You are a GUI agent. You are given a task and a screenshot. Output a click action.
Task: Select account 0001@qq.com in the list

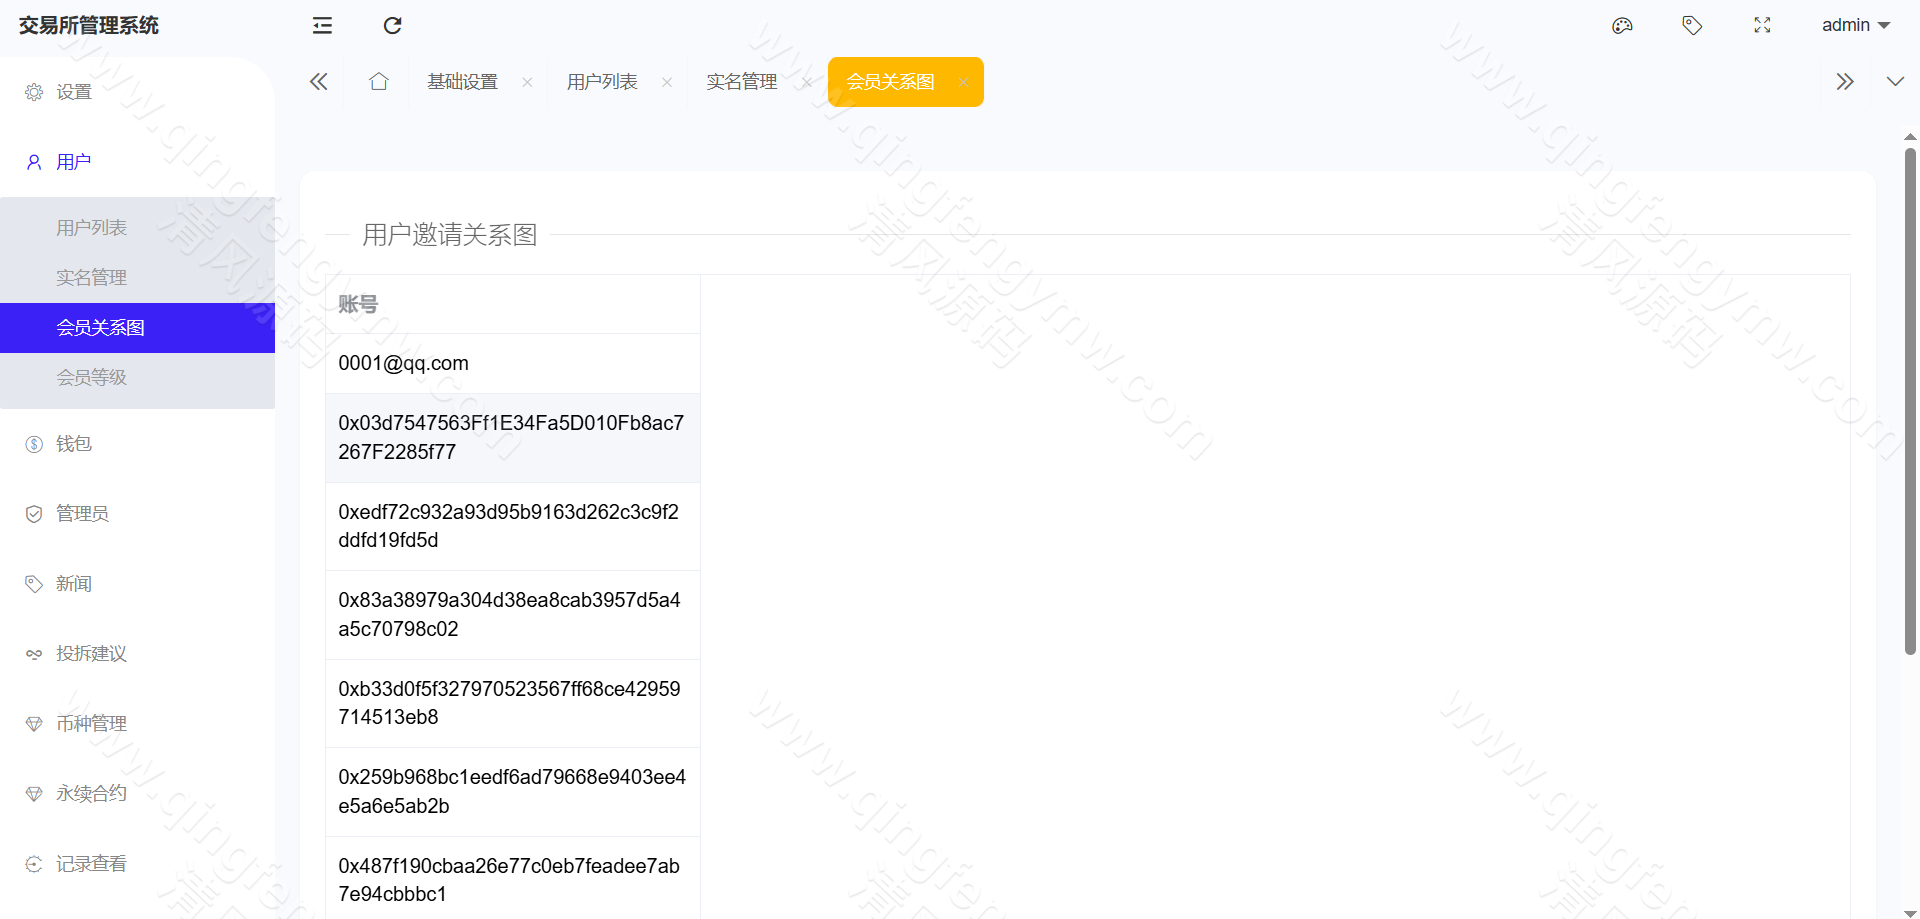(x=403, y=363)
